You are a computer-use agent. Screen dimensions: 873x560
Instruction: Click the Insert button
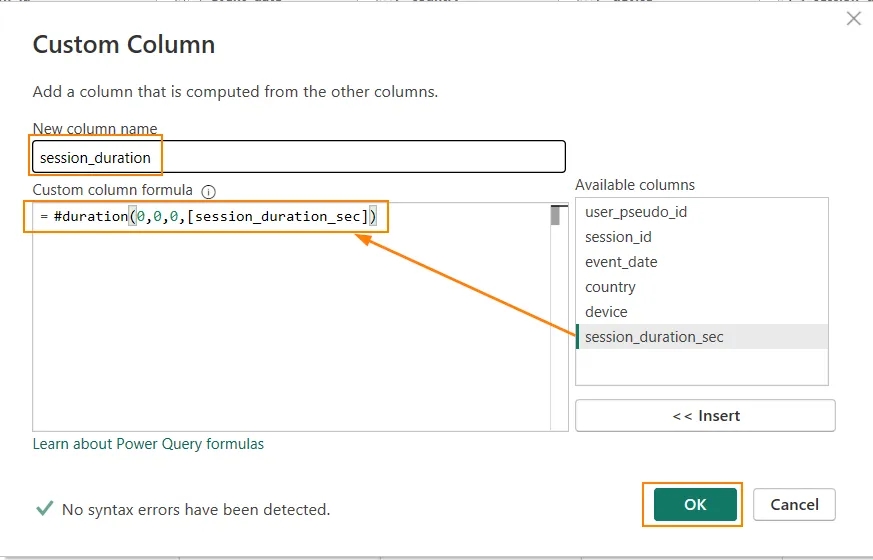point(705,415)
